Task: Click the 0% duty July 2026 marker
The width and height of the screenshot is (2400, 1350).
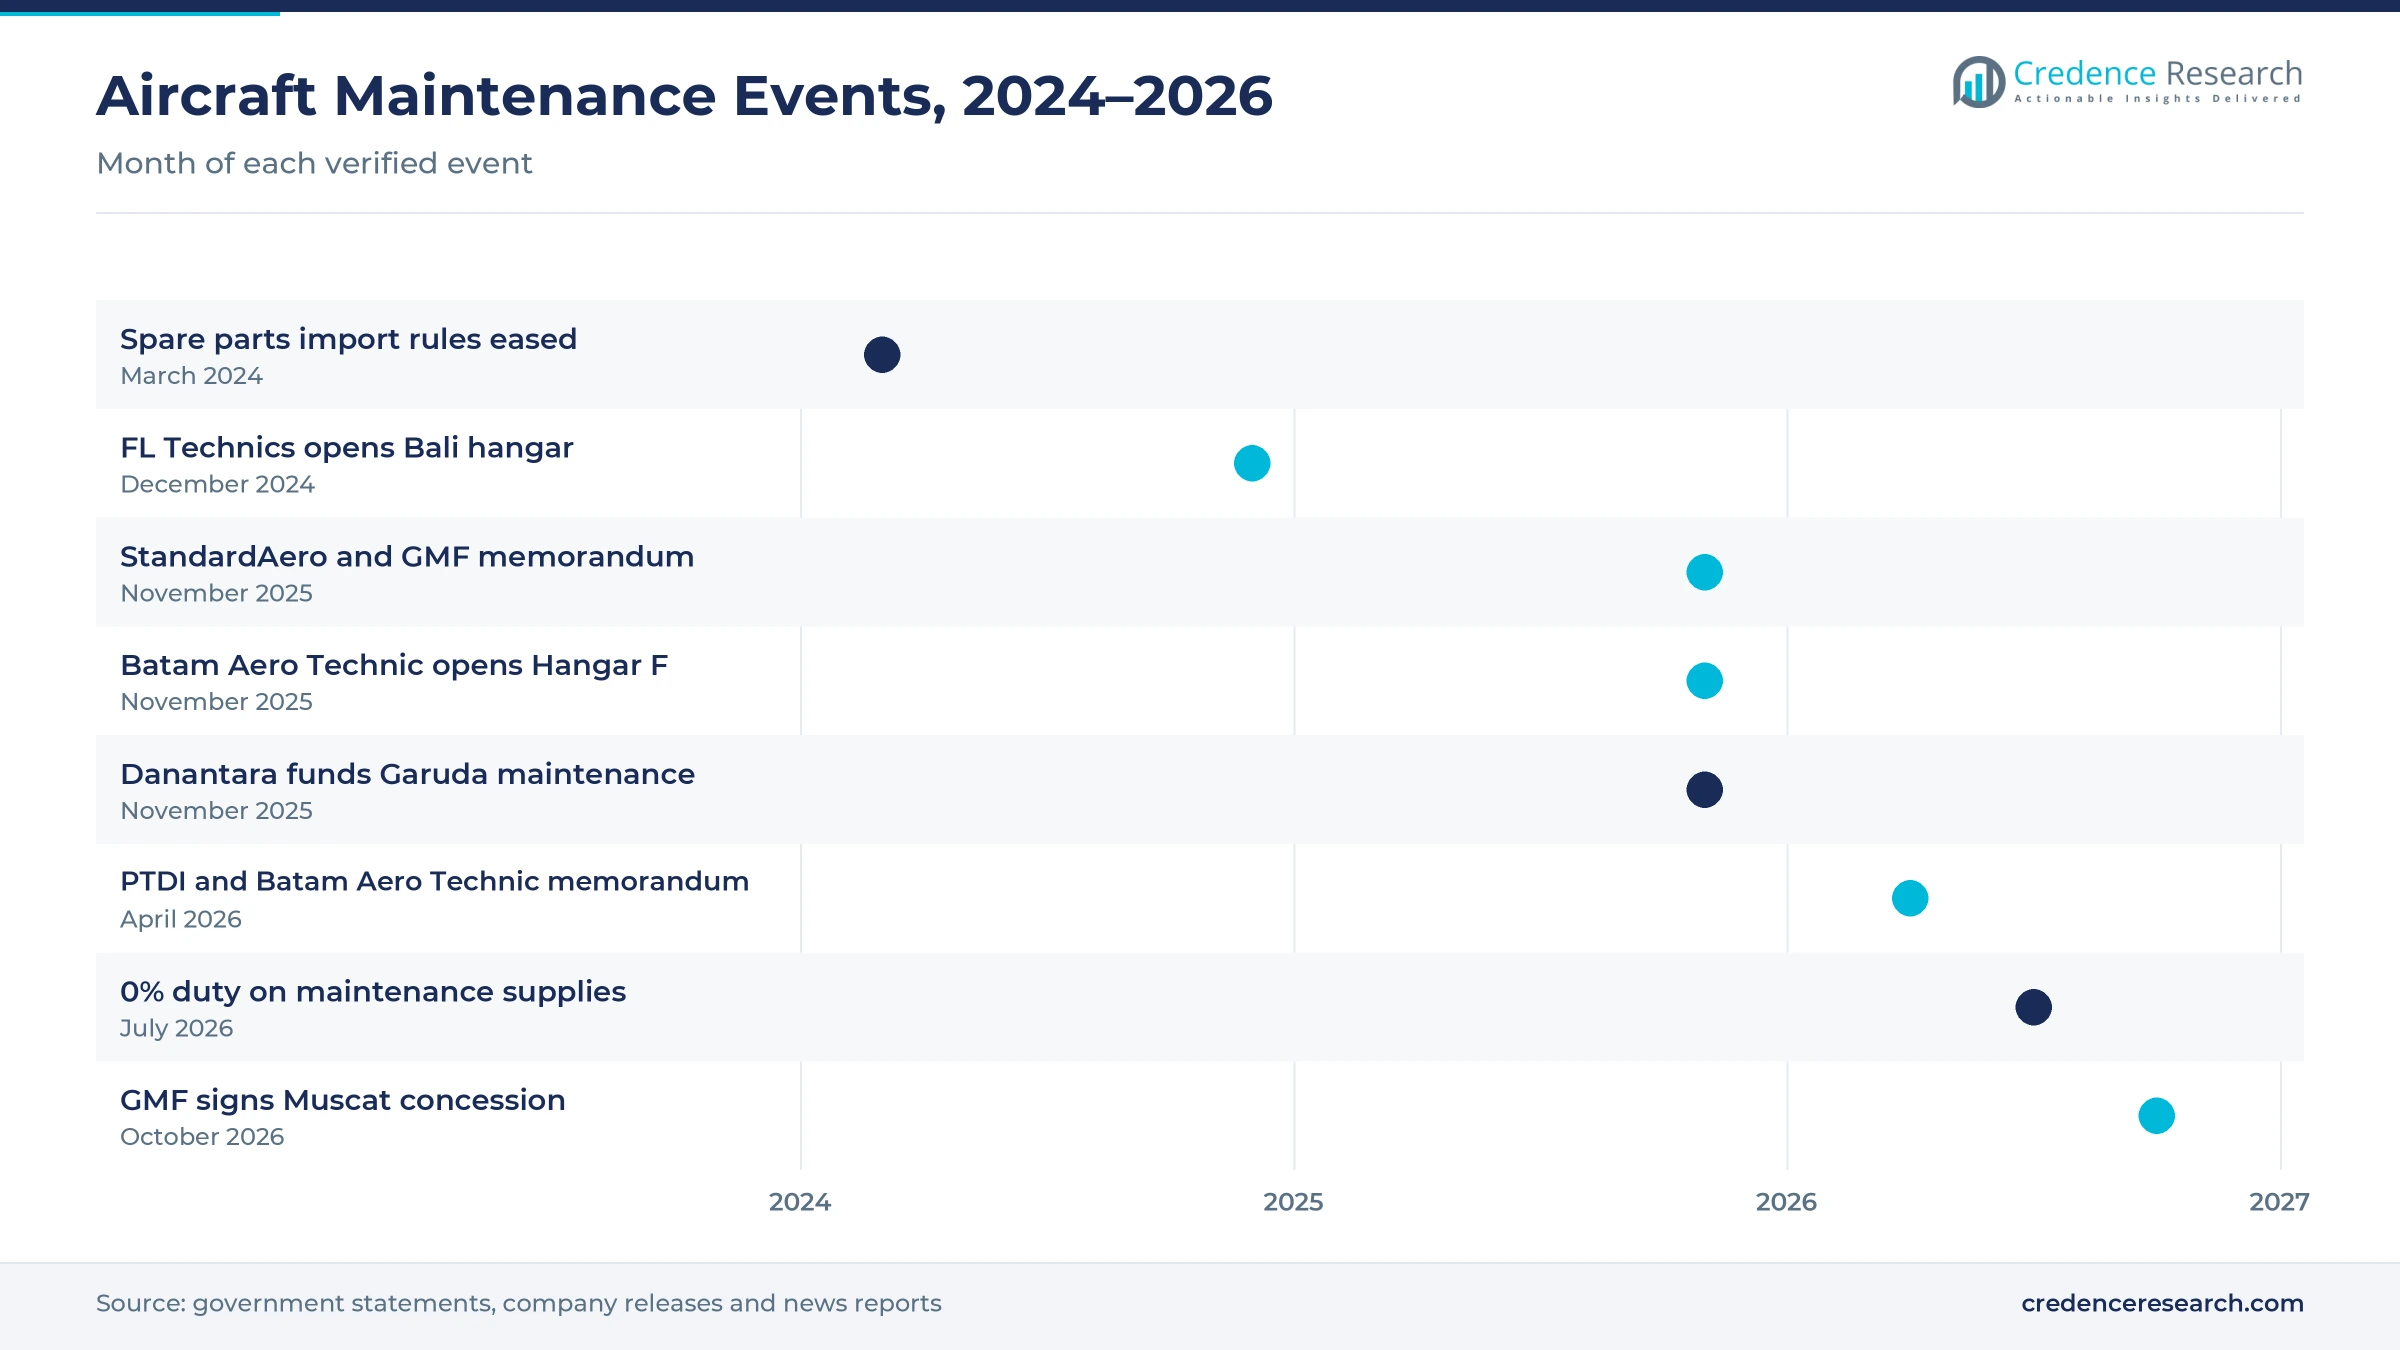Action: point(2033,1007)
